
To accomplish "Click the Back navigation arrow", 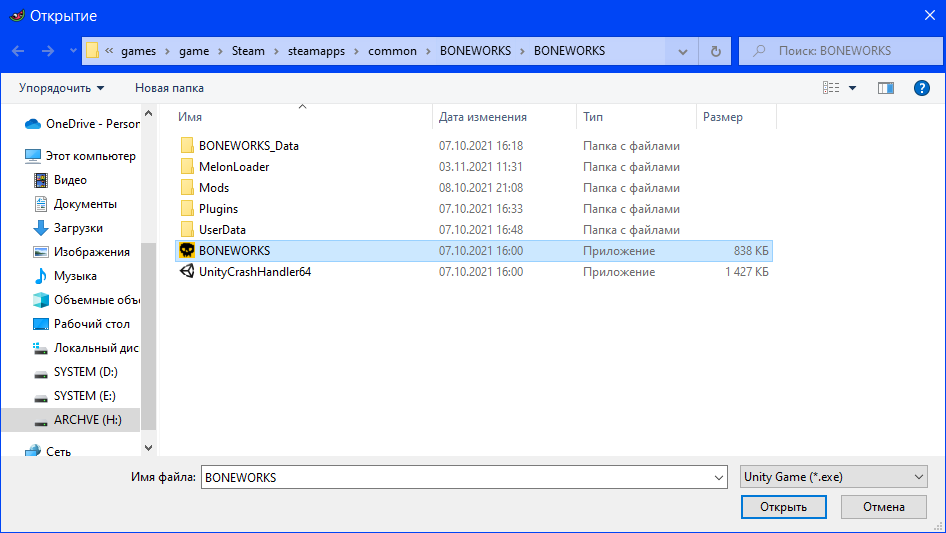I will [x=18, y=51].
